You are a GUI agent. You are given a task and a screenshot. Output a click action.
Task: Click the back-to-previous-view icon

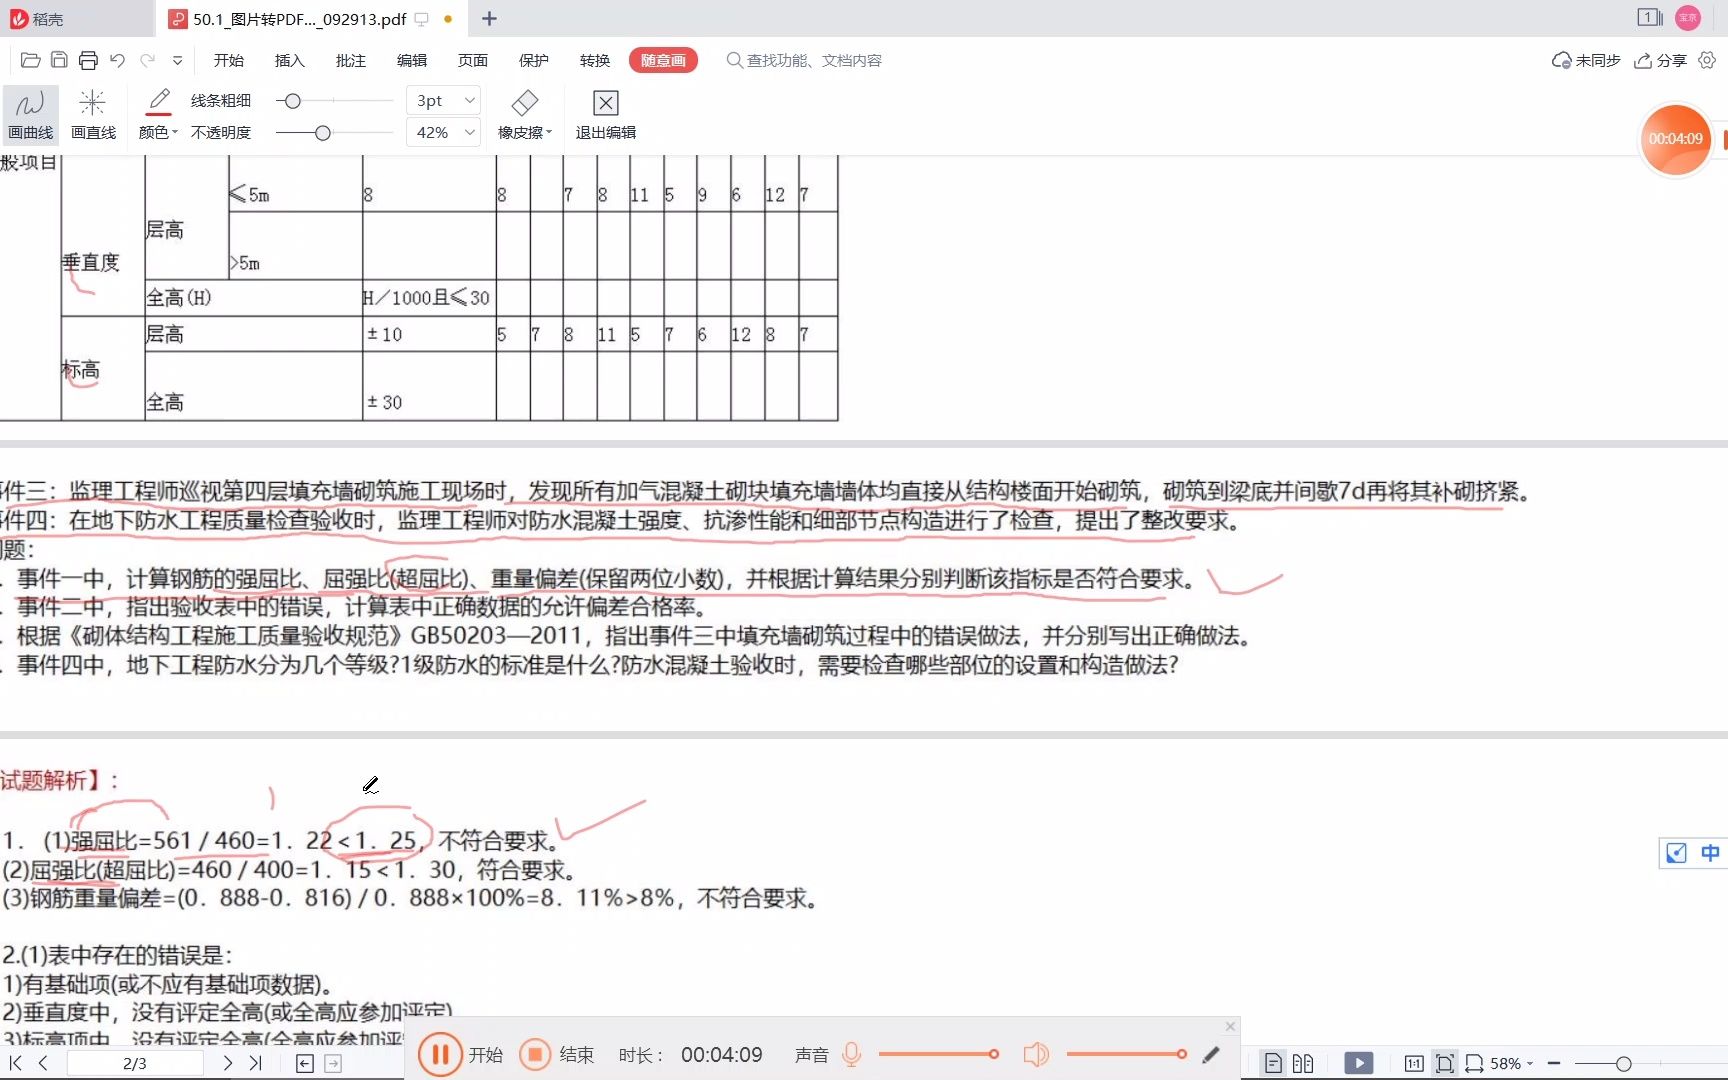click(x=305, y=1064)
